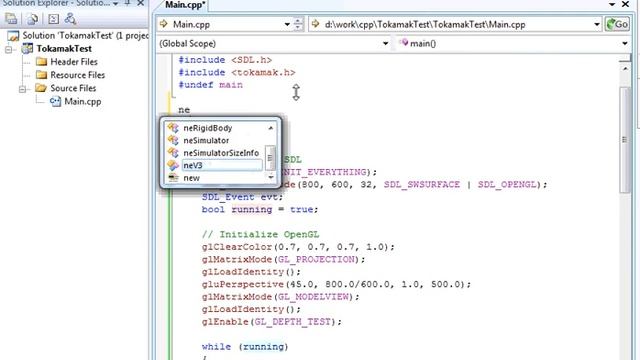The image size is (640, 360).
Task: Click the '#include <tokamak.h>' line
Action: click(237, 73)
